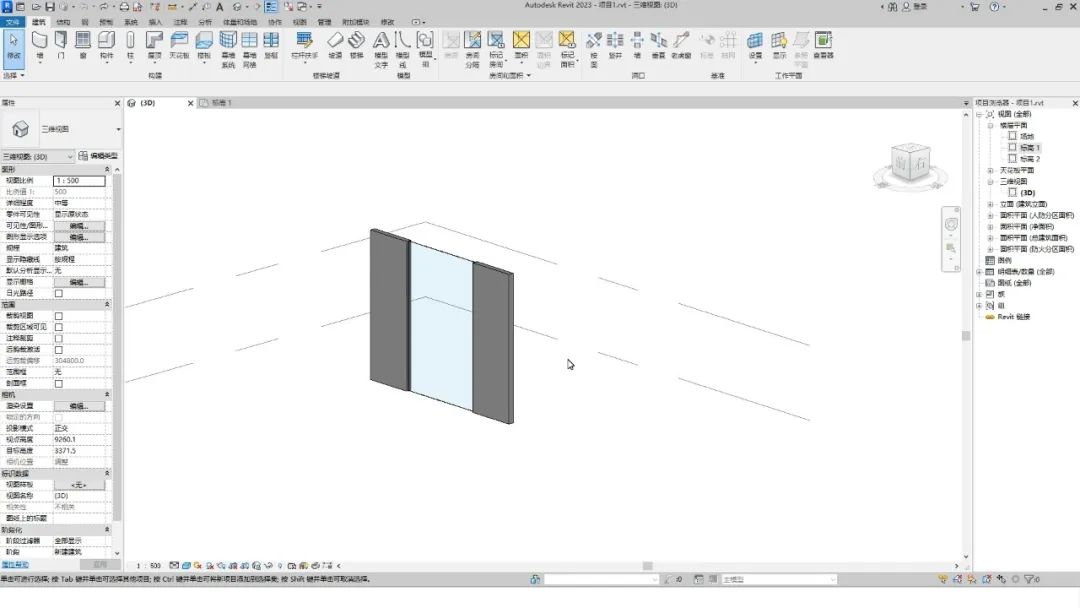The width and height of the screenshot is (1080, 608).
Task: Enable the Crop View (裁剪视图) checkbox
Action: point(59,316)
